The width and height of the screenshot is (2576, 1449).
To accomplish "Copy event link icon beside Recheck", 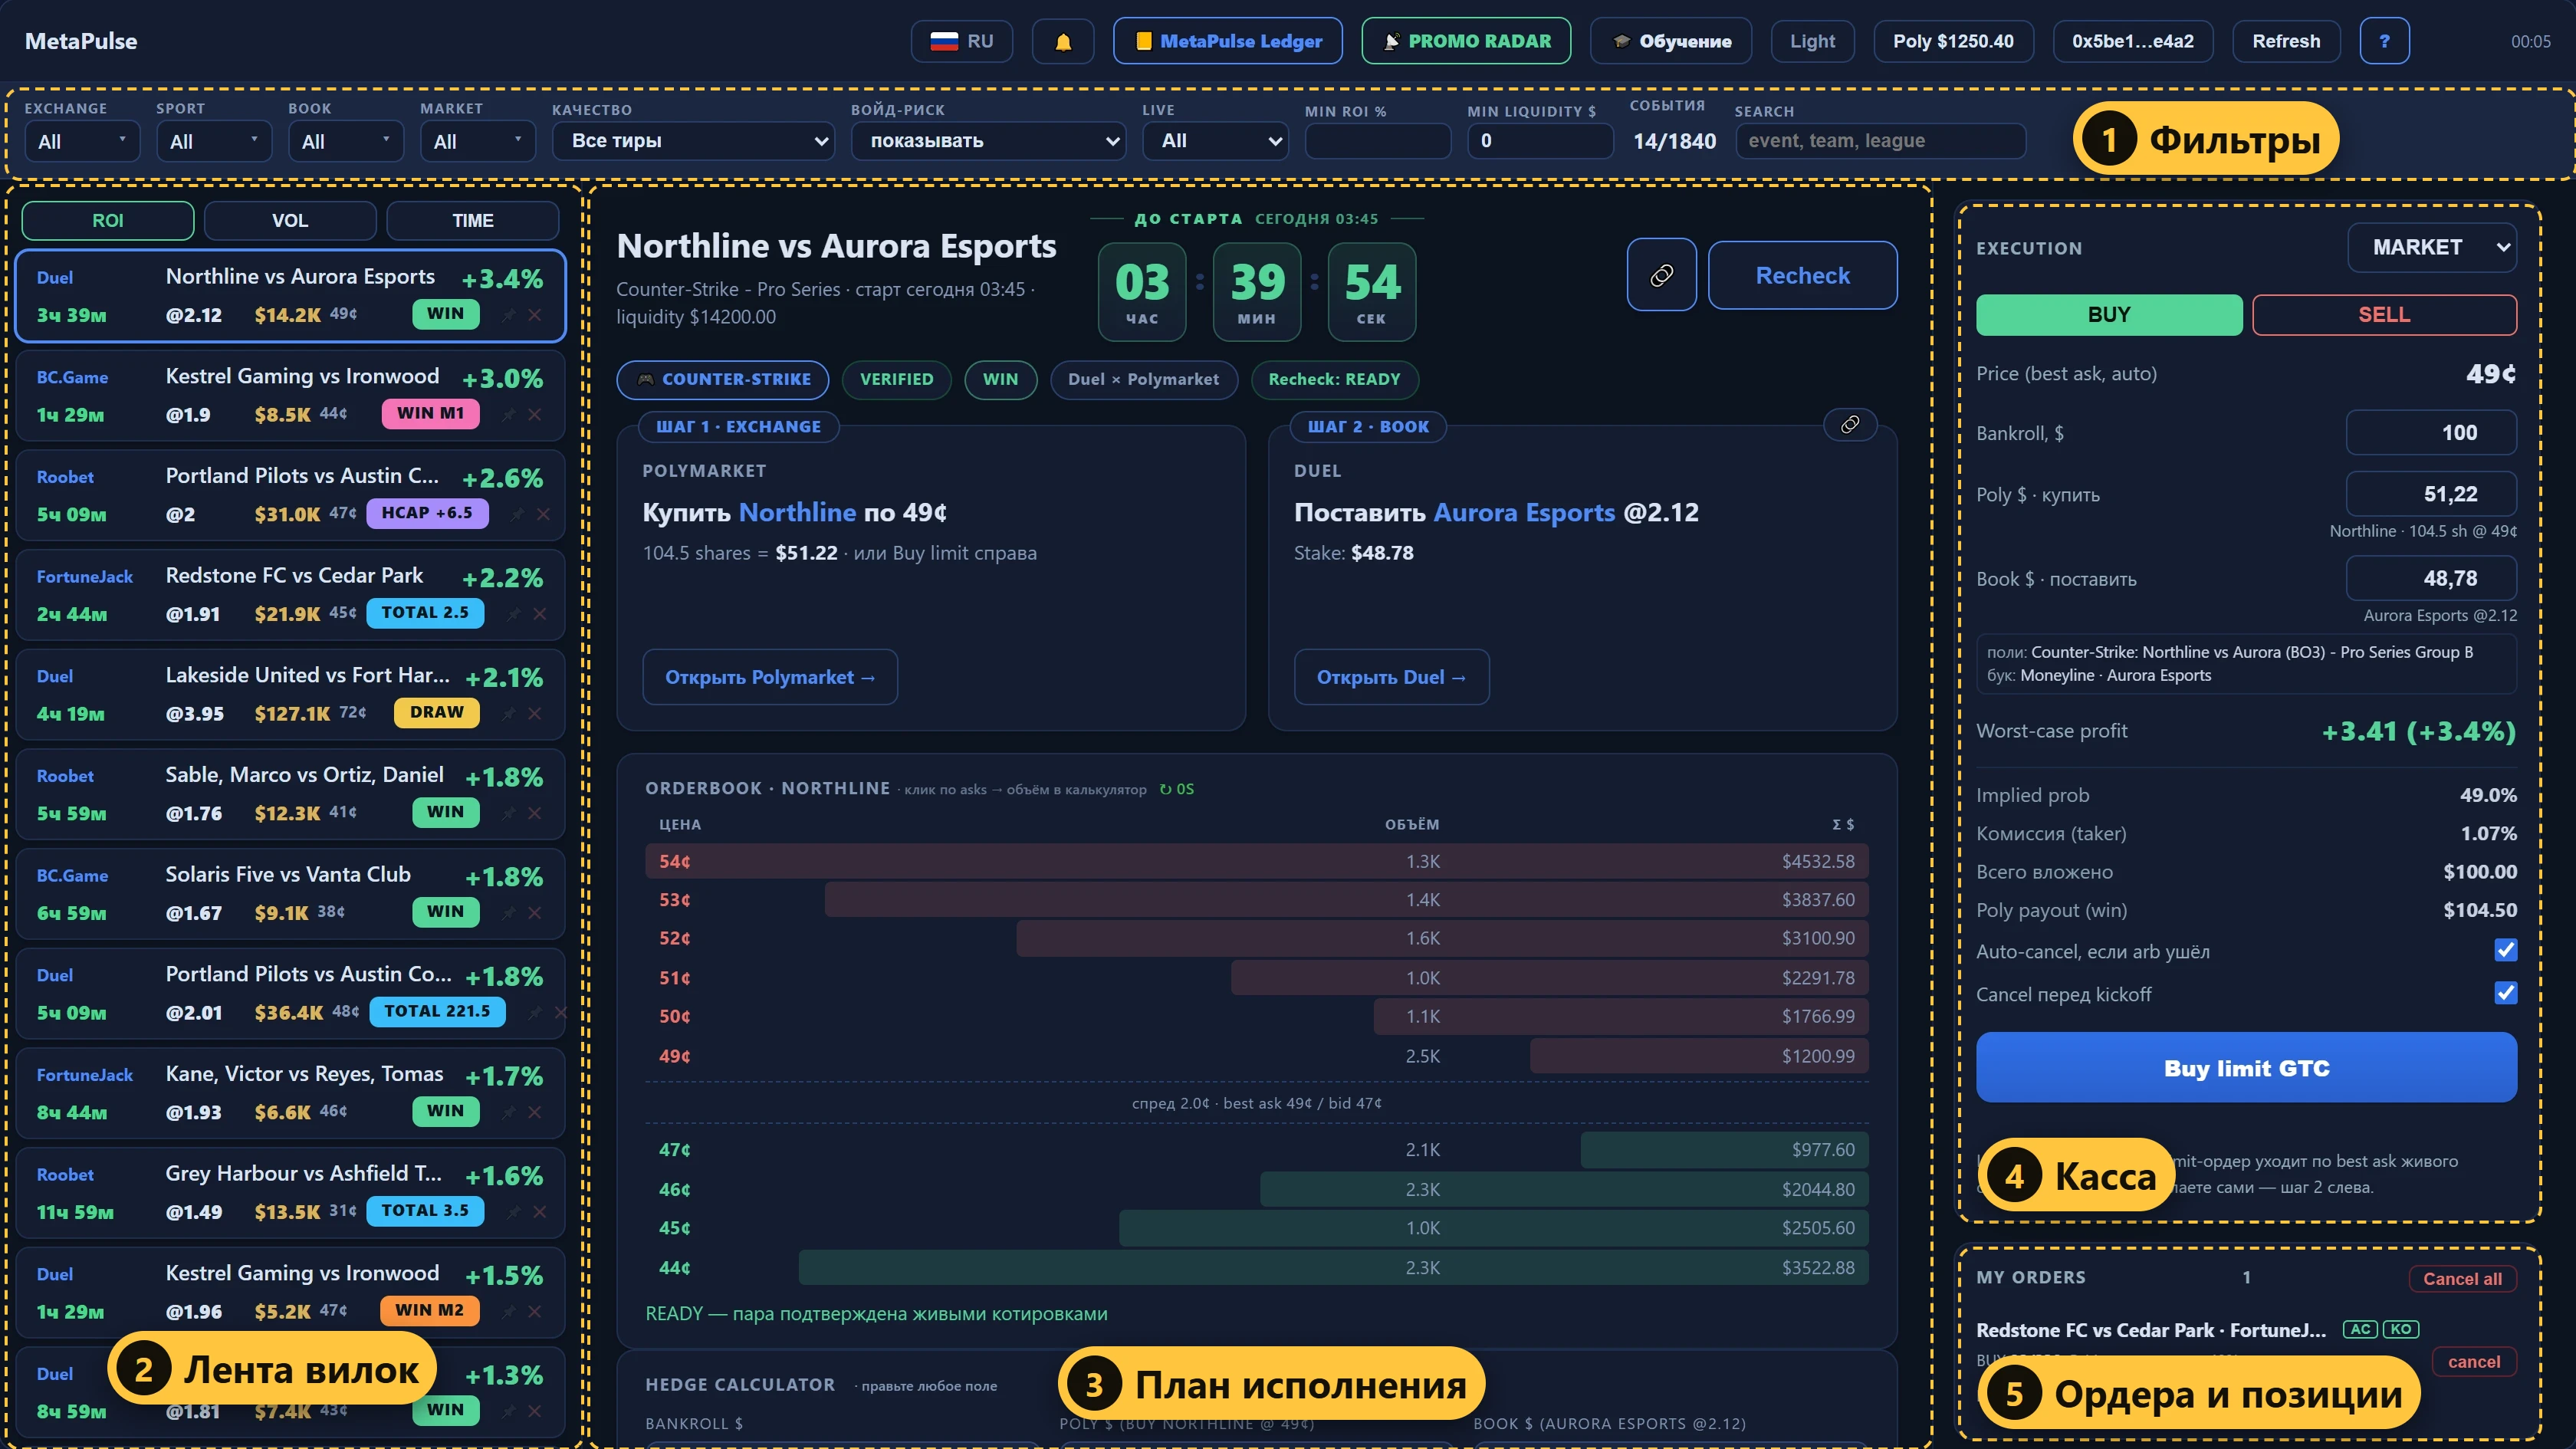I will click(1661, 275).
